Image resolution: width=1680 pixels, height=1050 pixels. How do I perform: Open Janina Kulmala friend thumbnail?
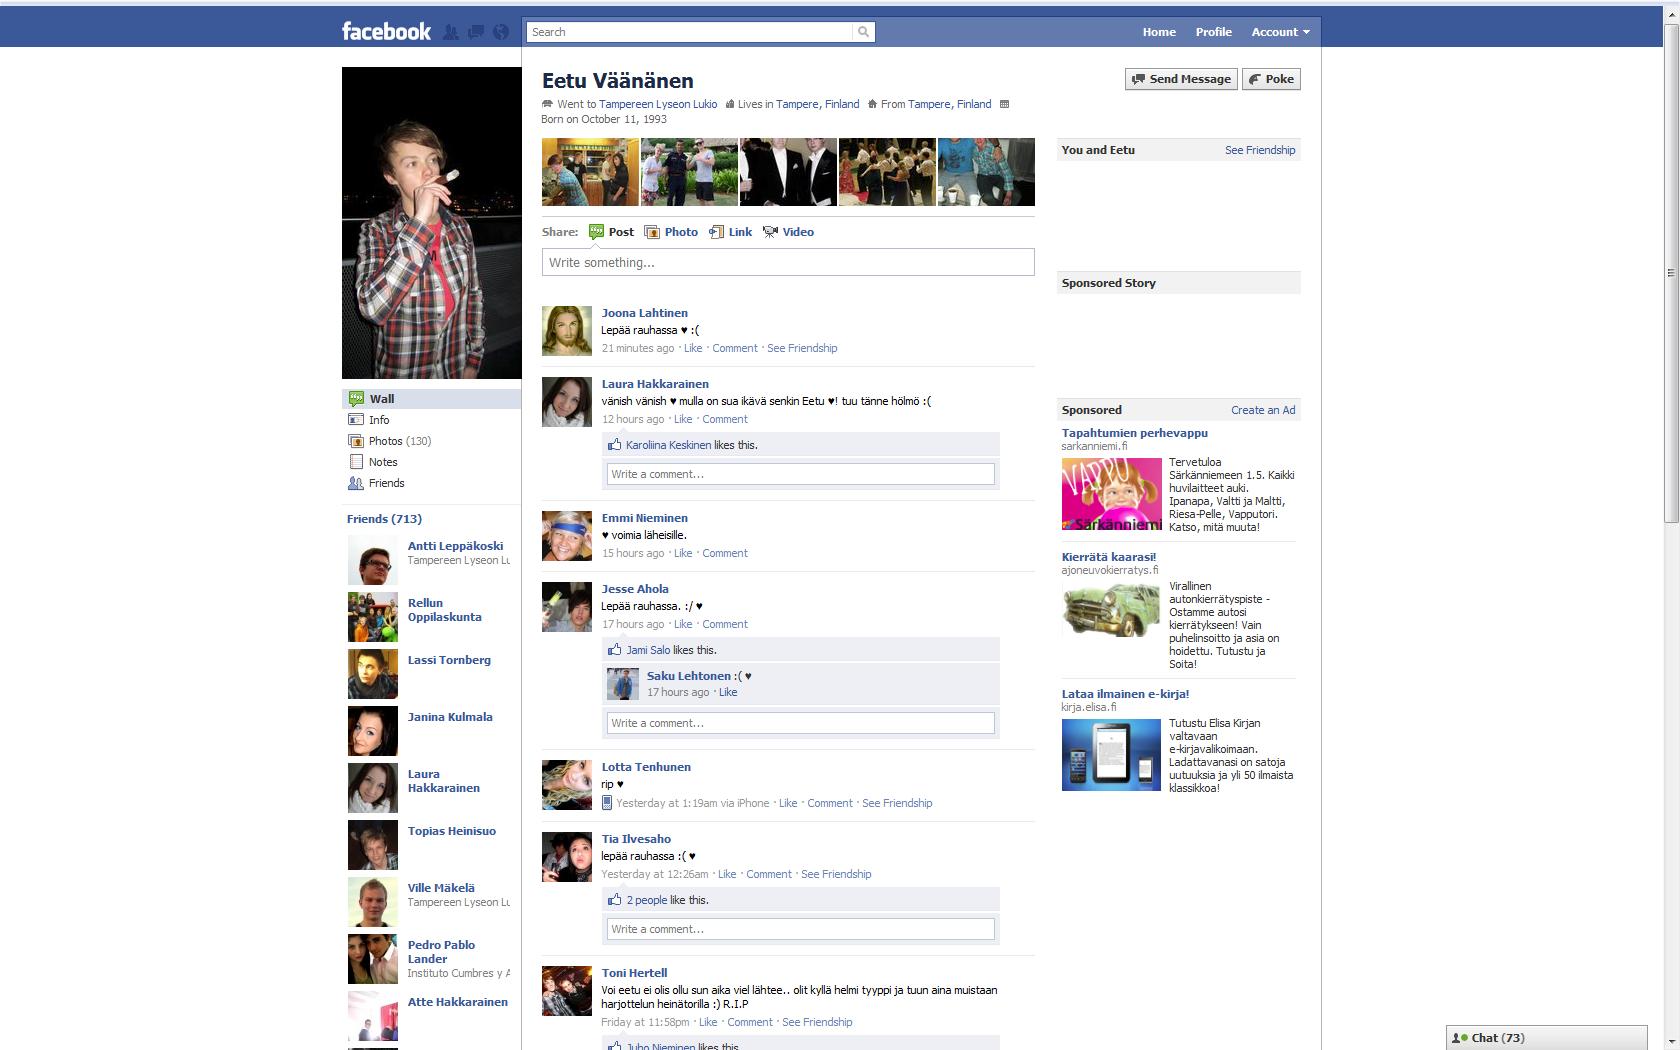(x=373, y=732)
